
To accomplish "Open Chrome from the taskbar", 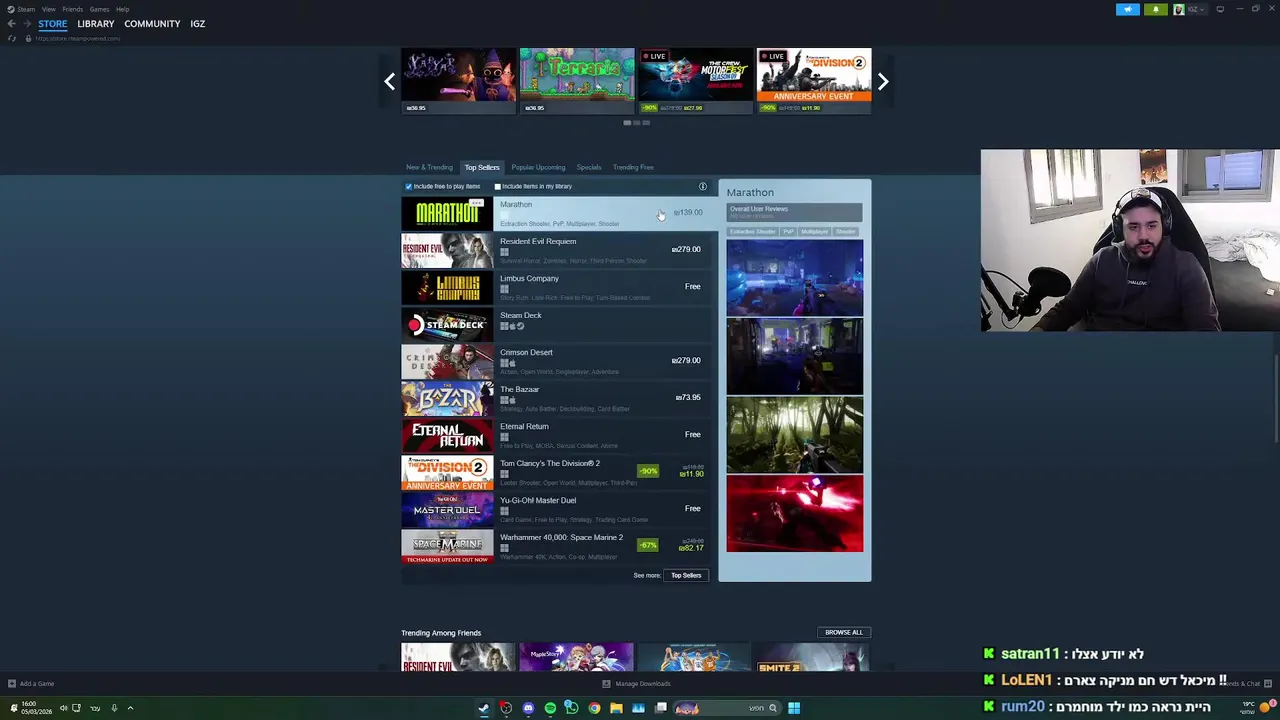I will pyautogui.click(x=594, y=708).
